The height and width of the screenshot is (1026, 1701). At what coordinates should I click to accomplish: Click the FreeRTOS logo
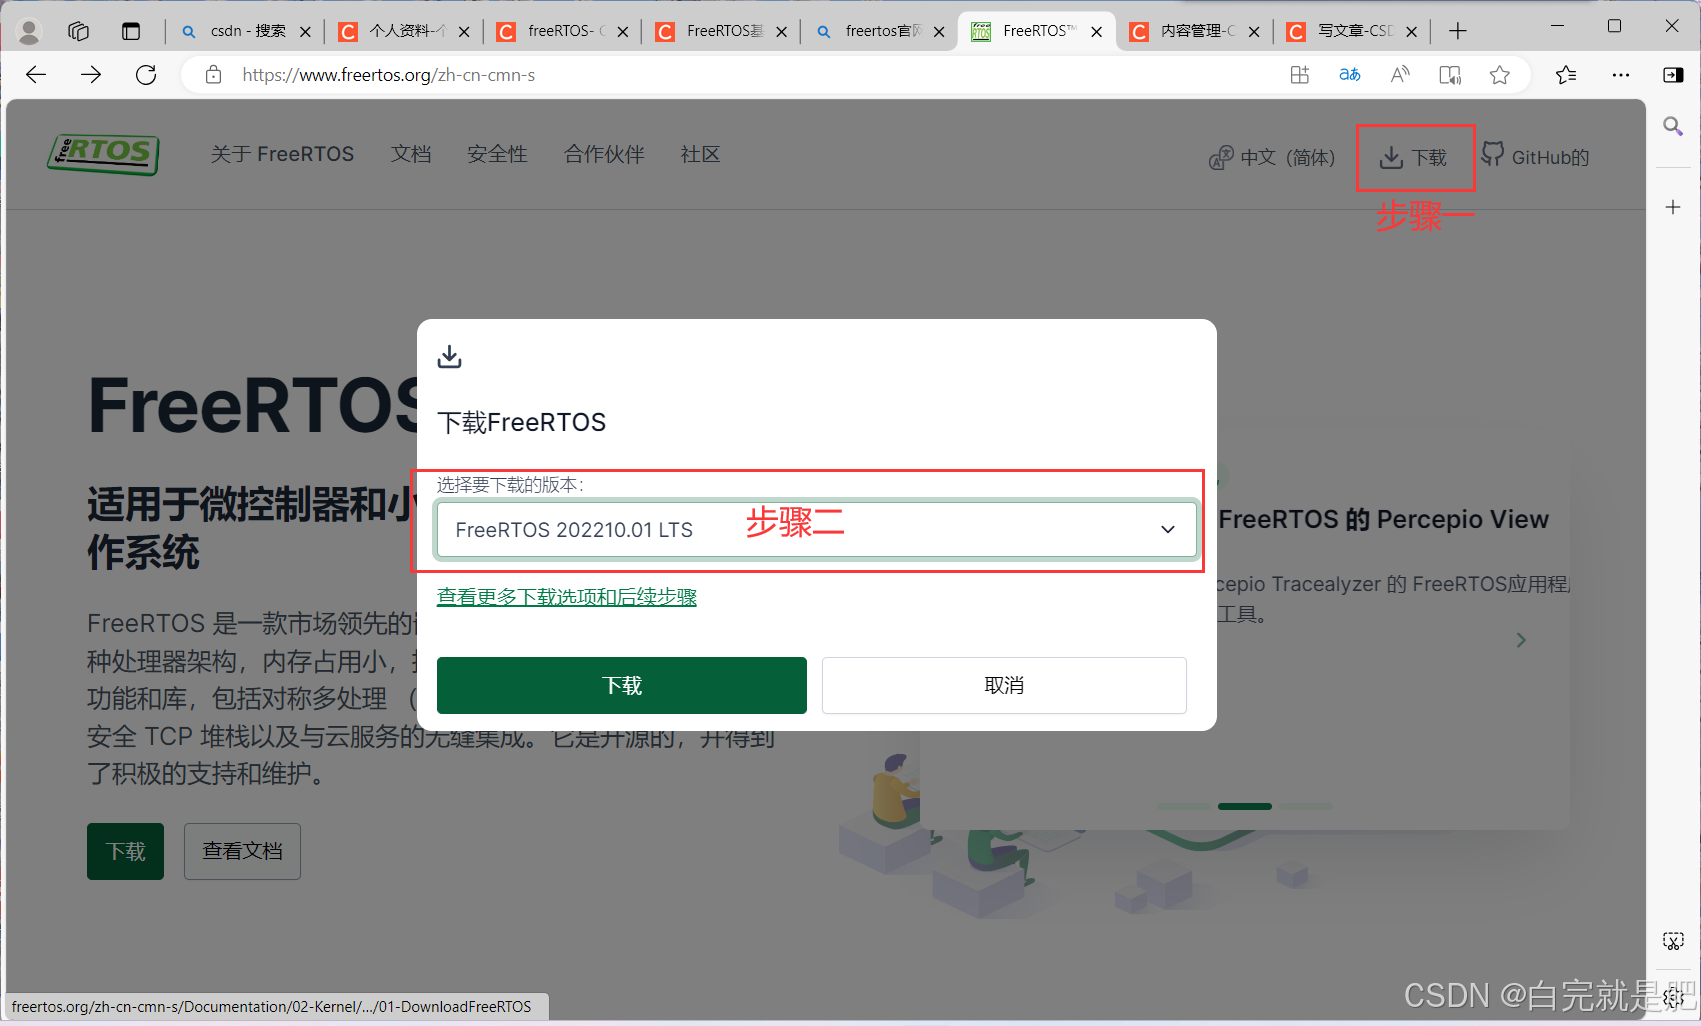coord(103,154)
